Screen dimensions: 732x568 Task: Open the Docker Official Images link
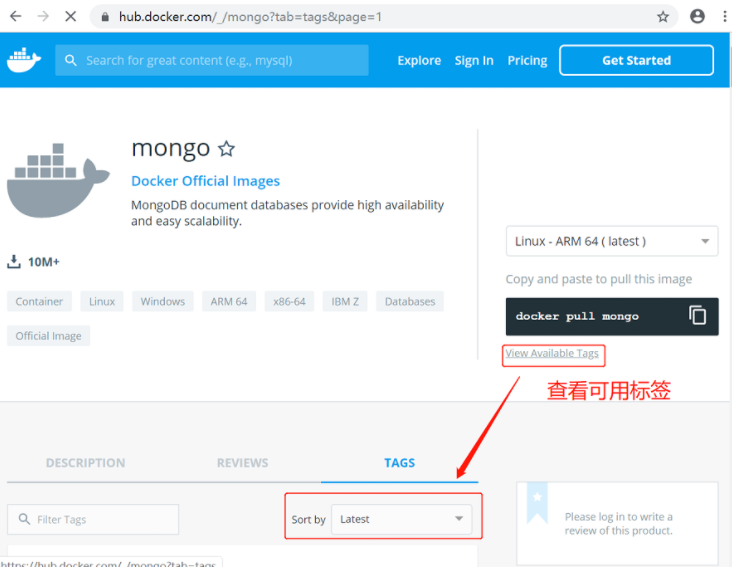[x=205, y=181]
